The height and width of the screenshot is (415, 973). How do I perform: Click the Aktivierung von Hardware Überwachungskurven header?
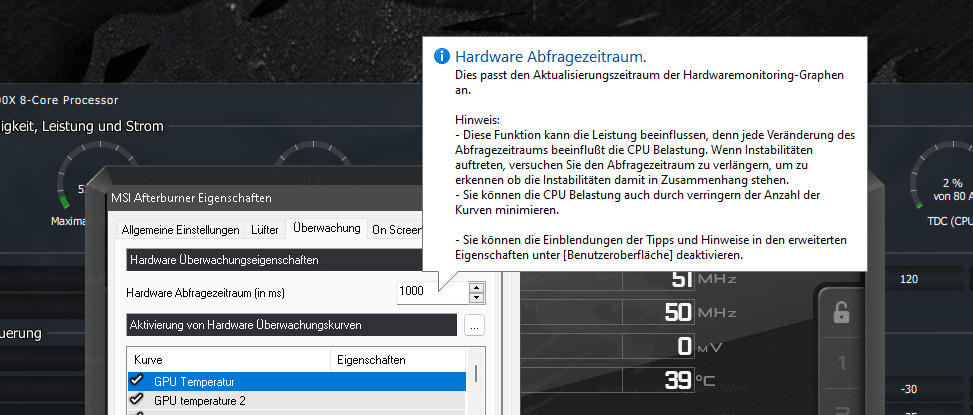pos(292,324)
